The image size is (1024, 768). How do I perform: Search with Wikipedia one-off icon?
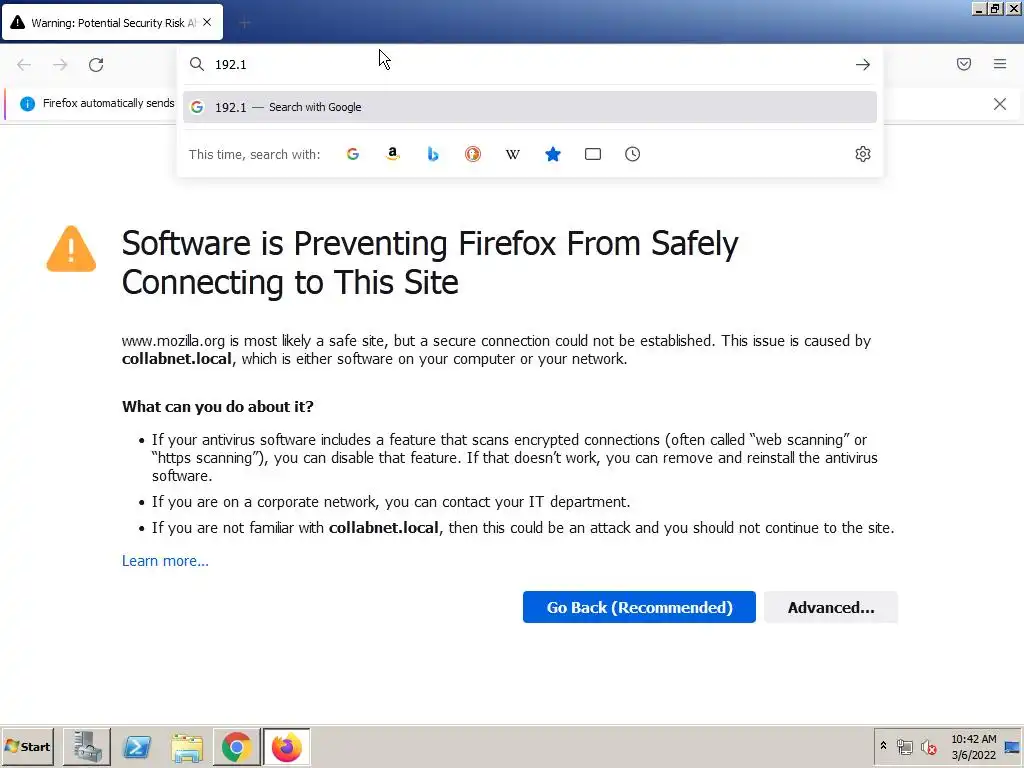coord(513,154)
